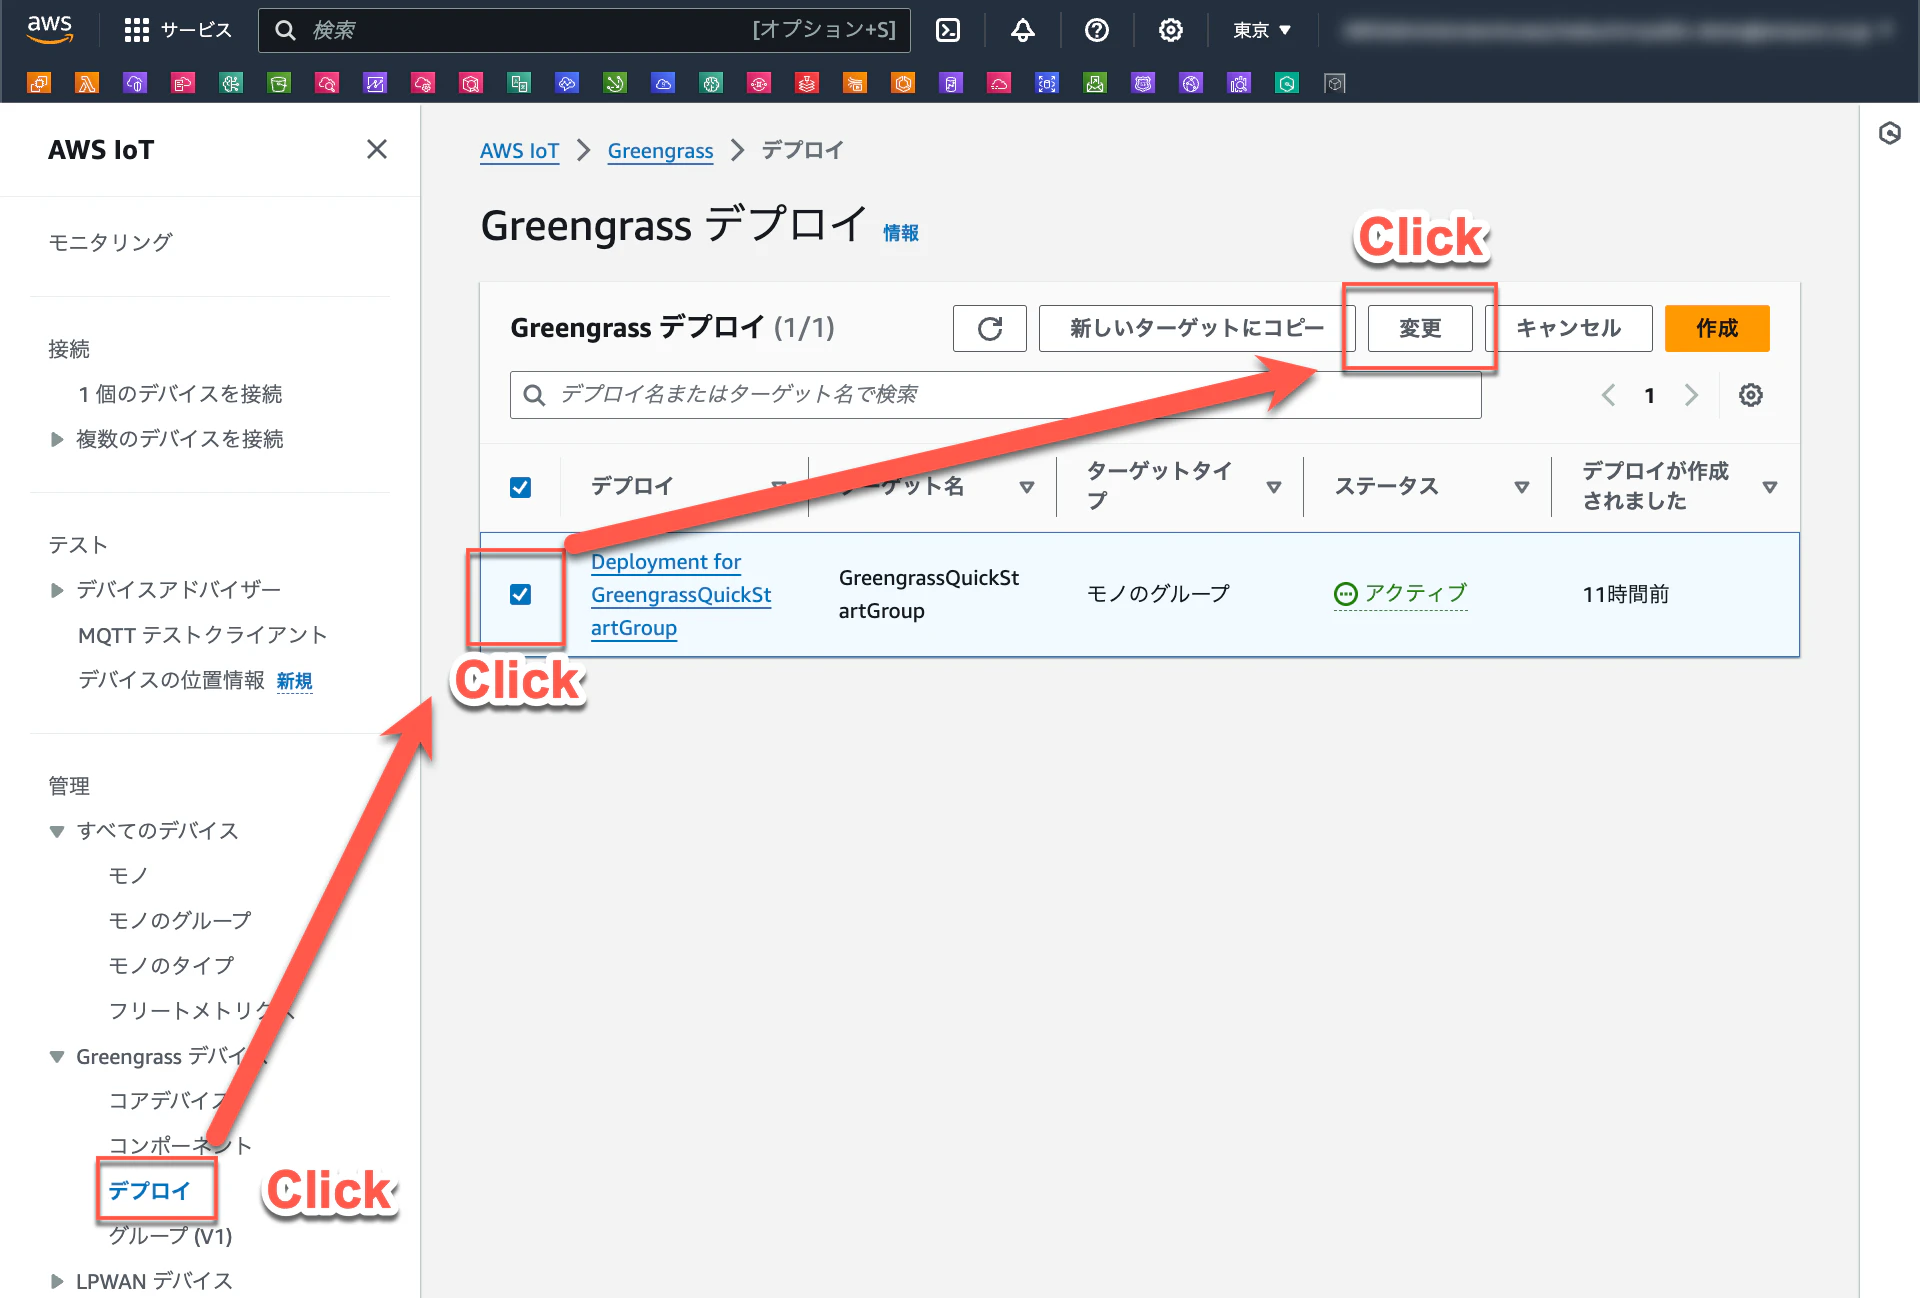Open デバイスの位置情報 menu item

pos(171,680)
